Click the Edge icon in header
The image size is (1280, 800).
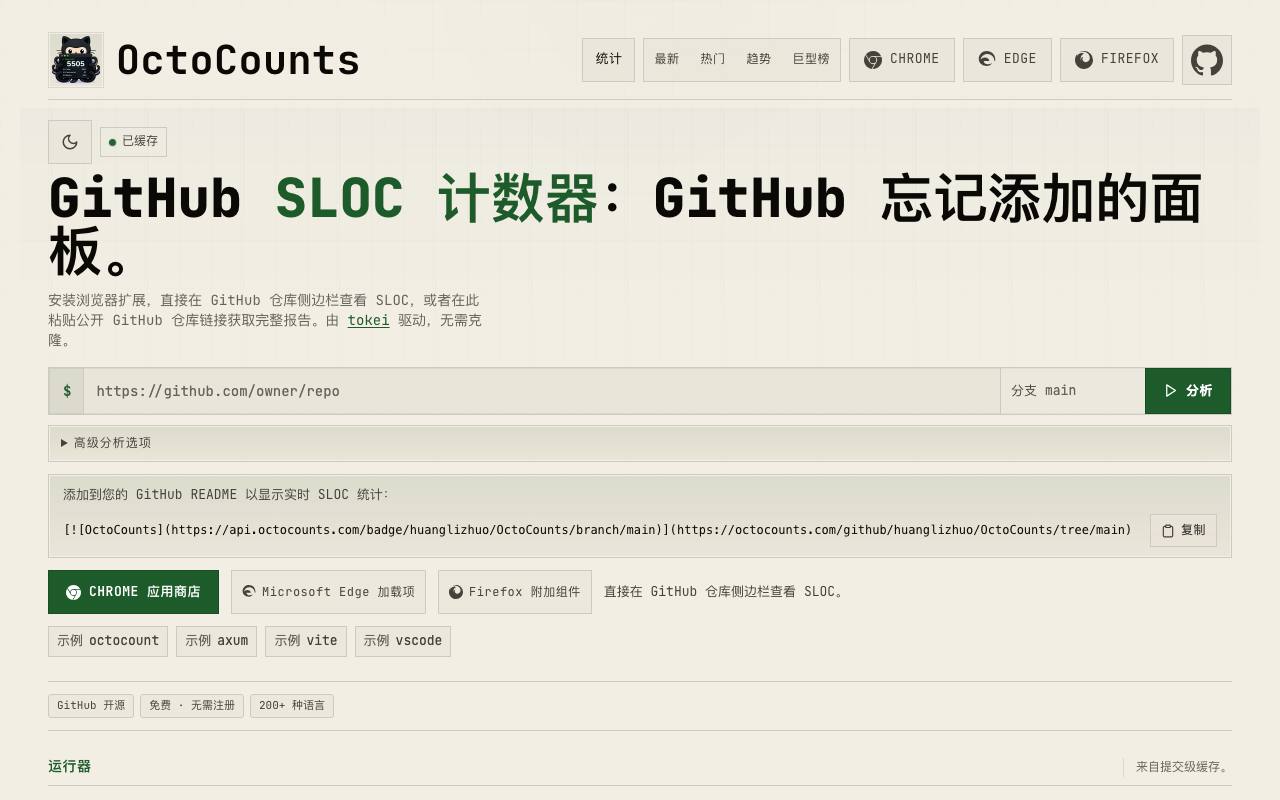tap(987, 60)
